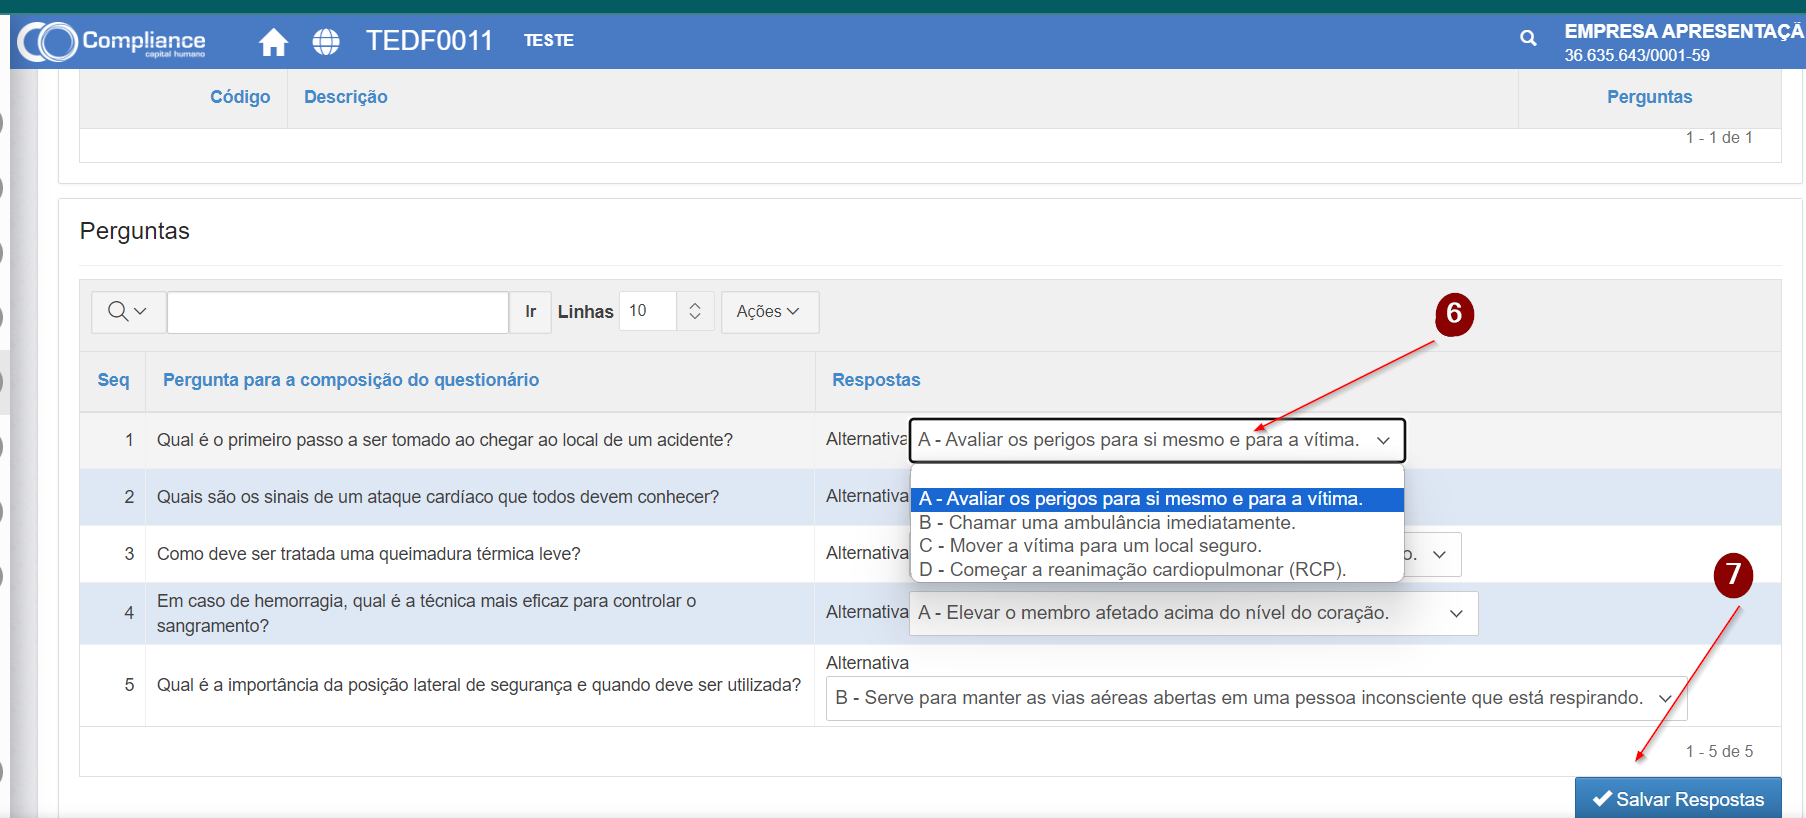The width and height of the screenshot is (1806, 818).
Task: Click the TESTE label in header
Action: pyautogui.click(x=549, y=40)
